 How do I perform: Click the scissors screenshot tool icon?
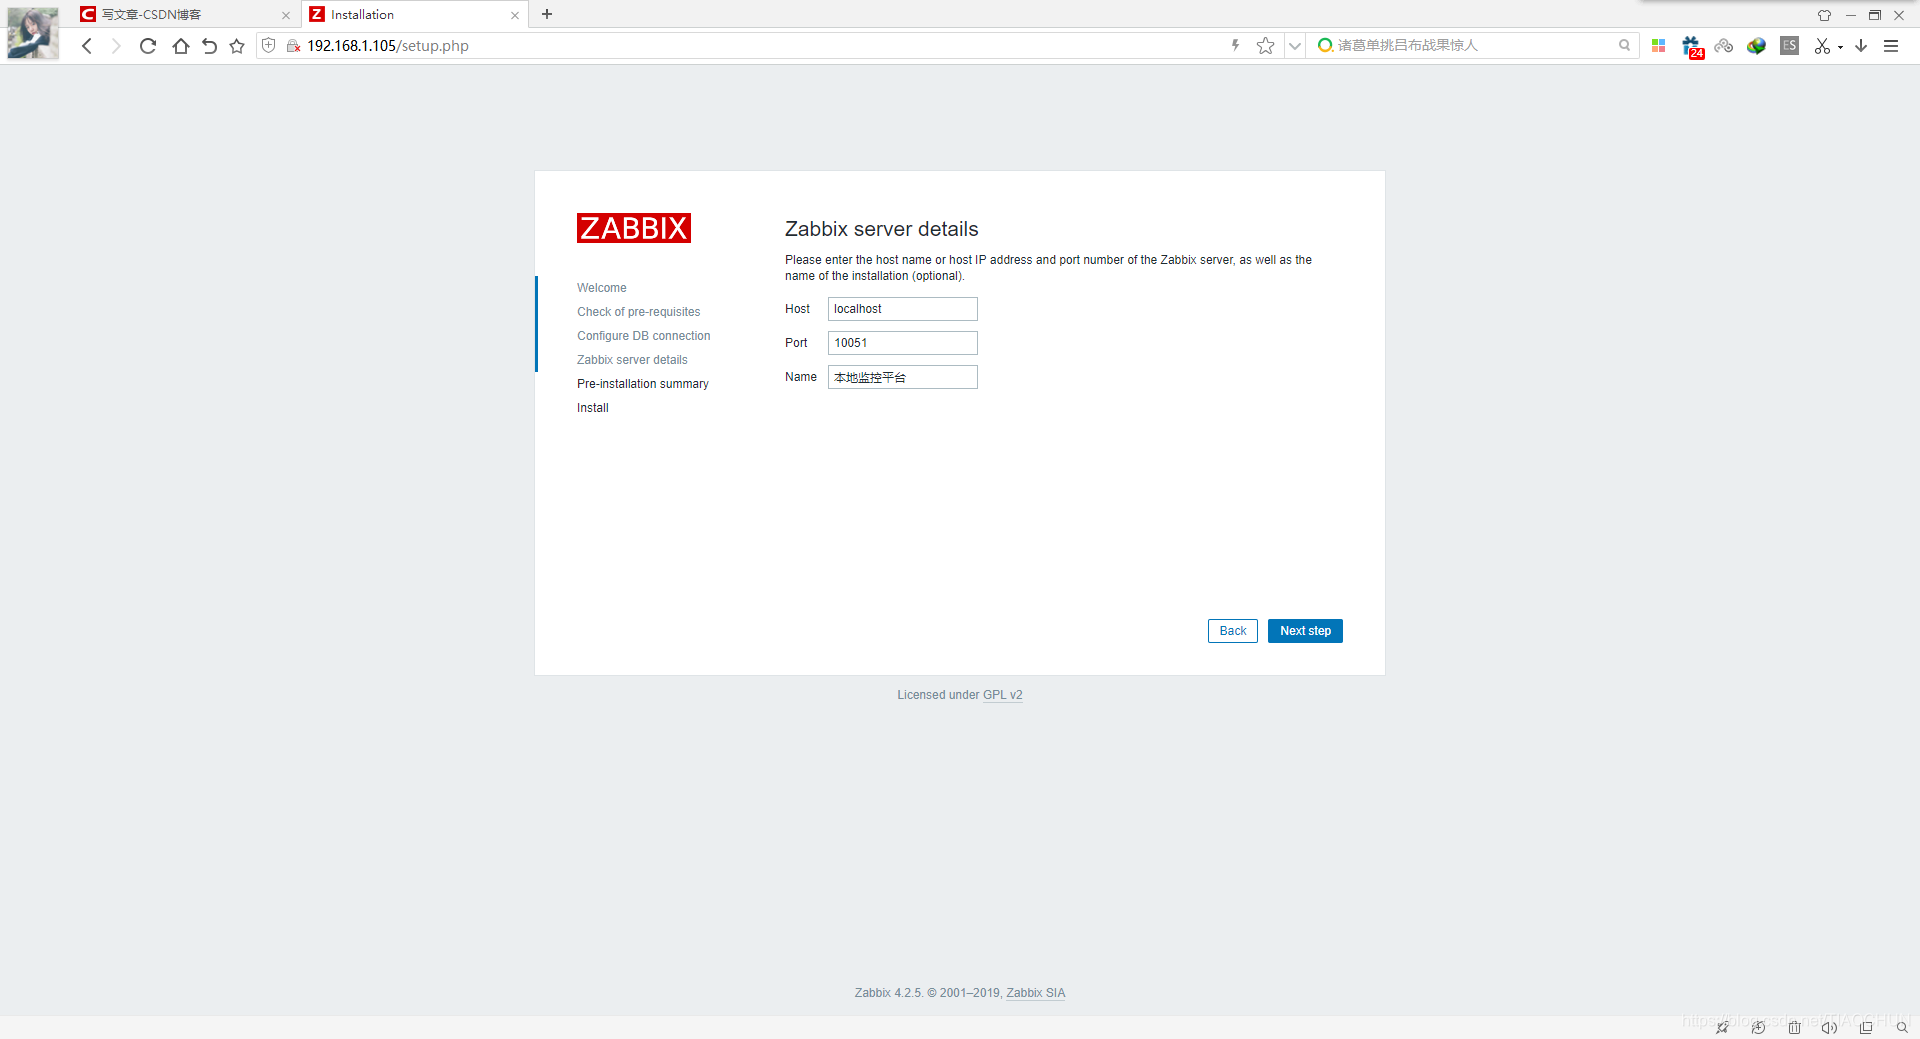pyautogui.click(x=1822, y=46)
